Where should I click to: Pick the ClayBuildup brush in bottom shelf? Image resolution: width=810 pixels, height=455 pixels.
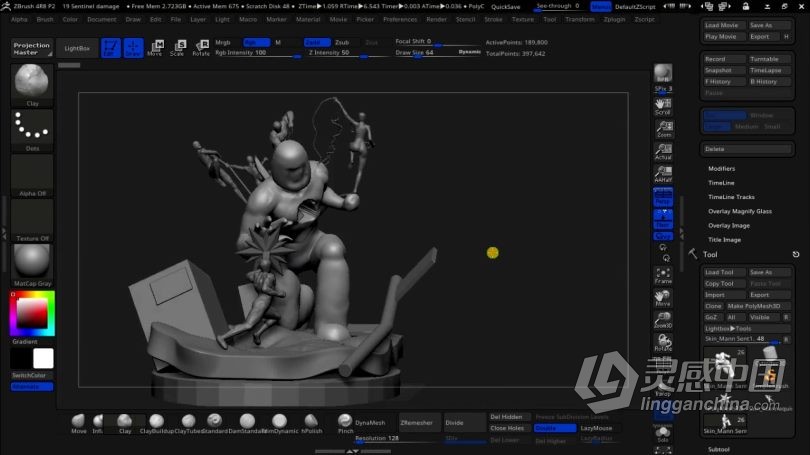tap(157, 423)
